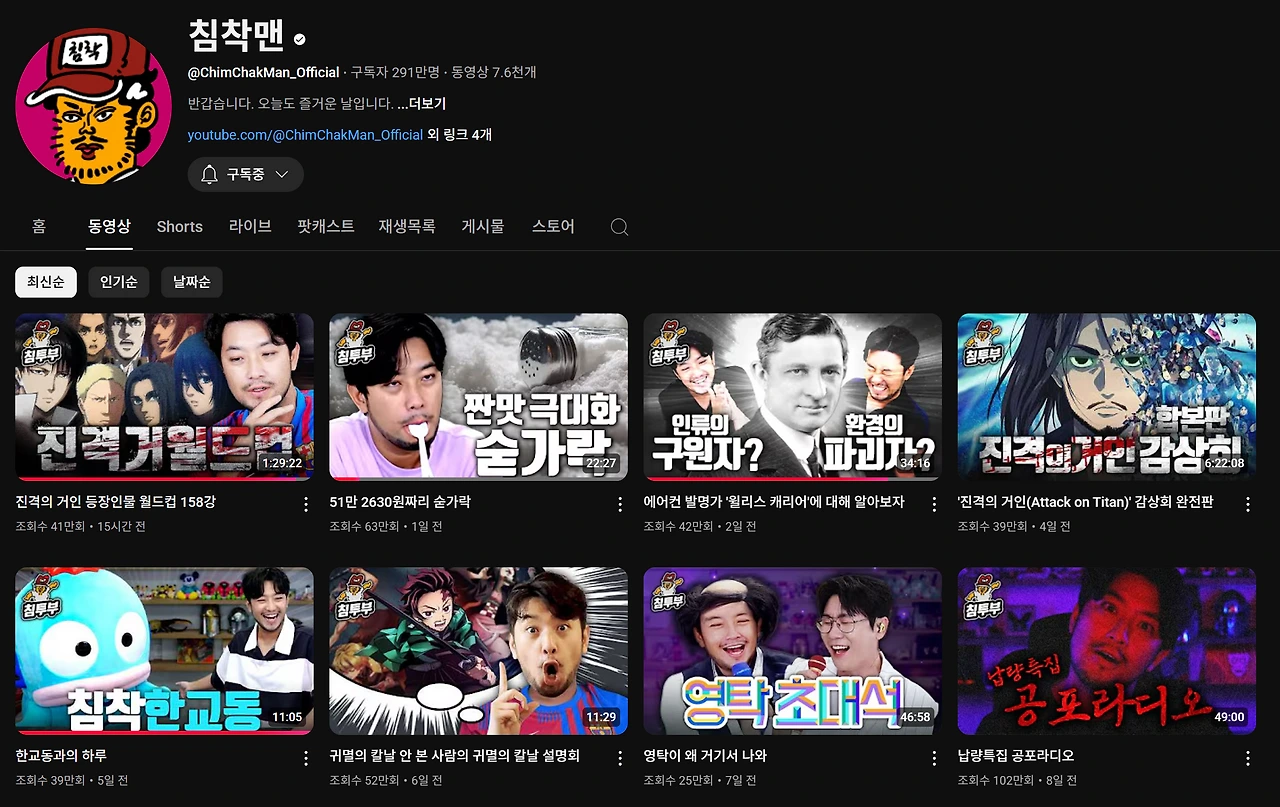
Task: Expand the 구독중 subscription dropdown chevron
Action: [282, 174]
